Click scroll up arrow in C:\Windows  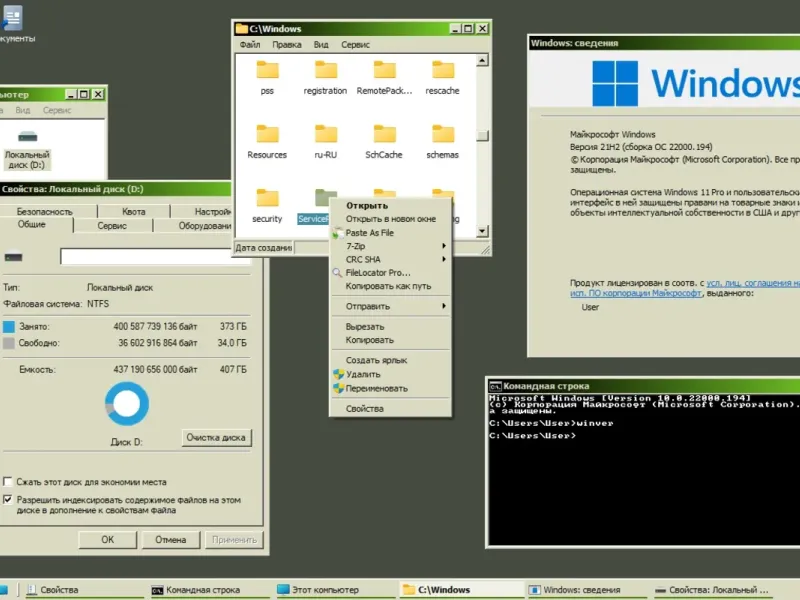(482, 61)
